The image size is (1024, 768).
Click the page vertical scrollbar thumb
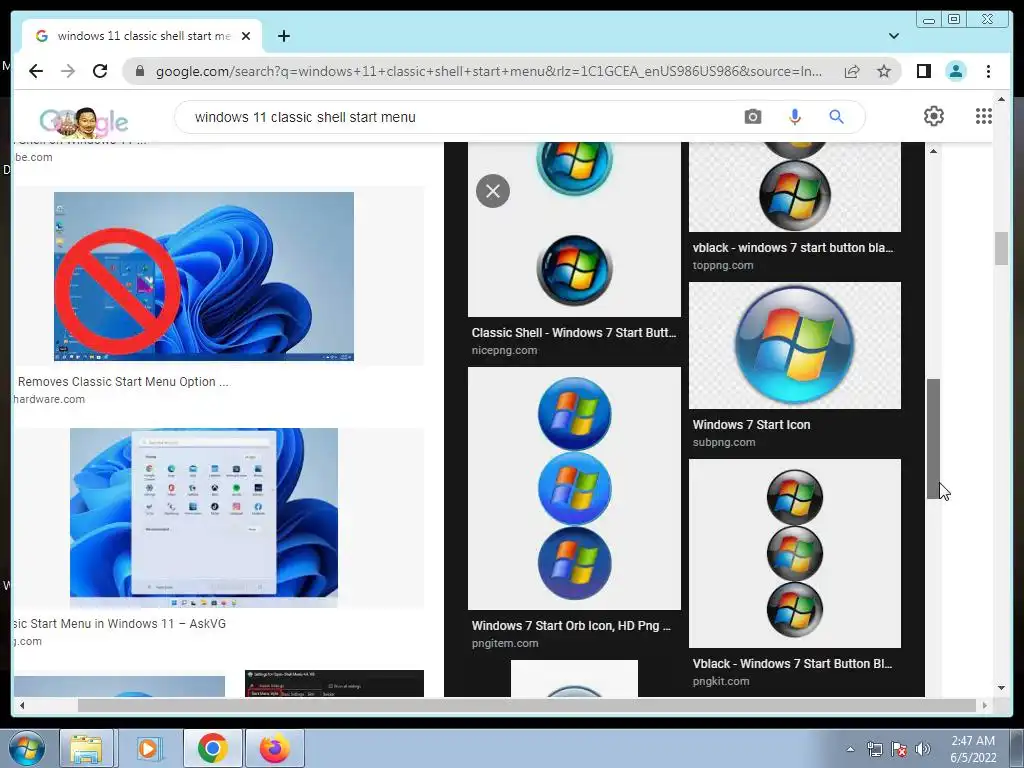(x=1001, y=249)
